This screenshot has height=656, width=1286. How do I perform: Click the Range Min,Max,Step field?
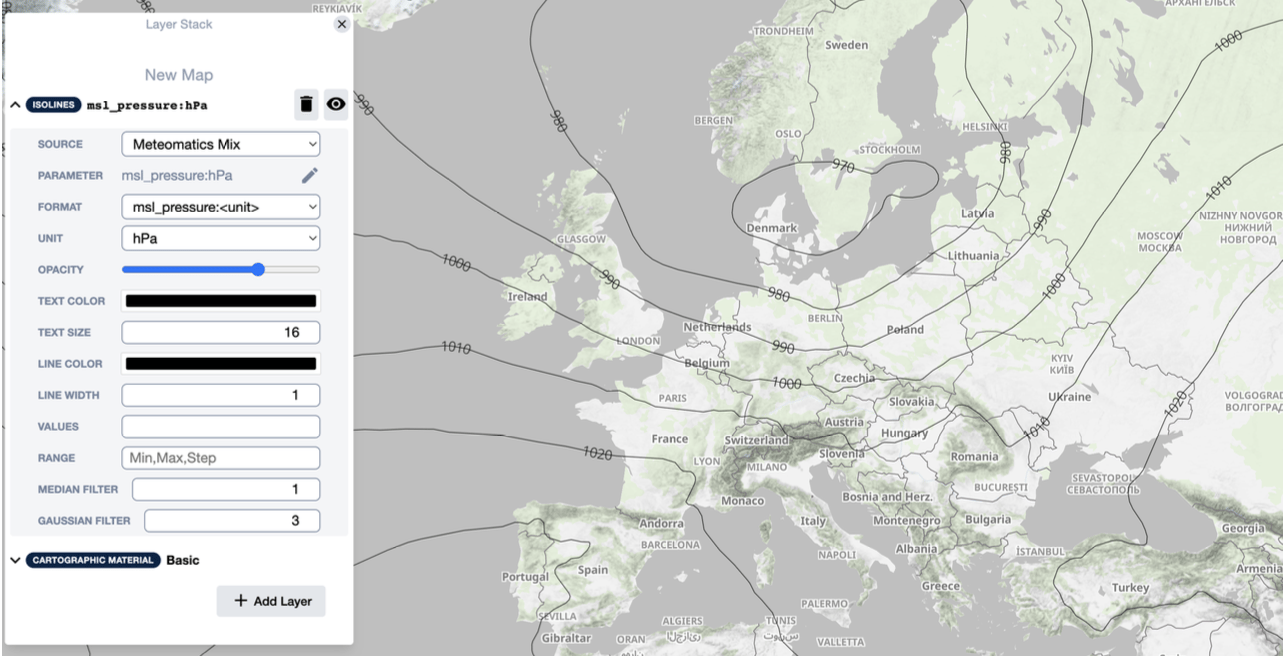[x=220, y=458]
